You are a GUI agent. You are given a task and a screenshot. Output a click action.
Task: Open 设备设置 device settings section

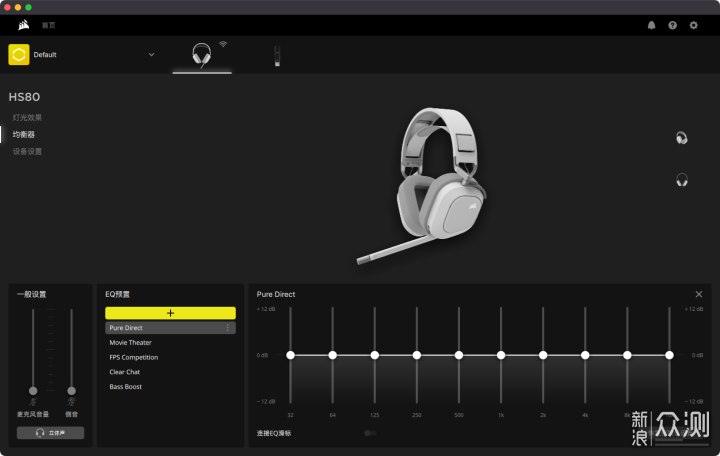pos(27,151)
